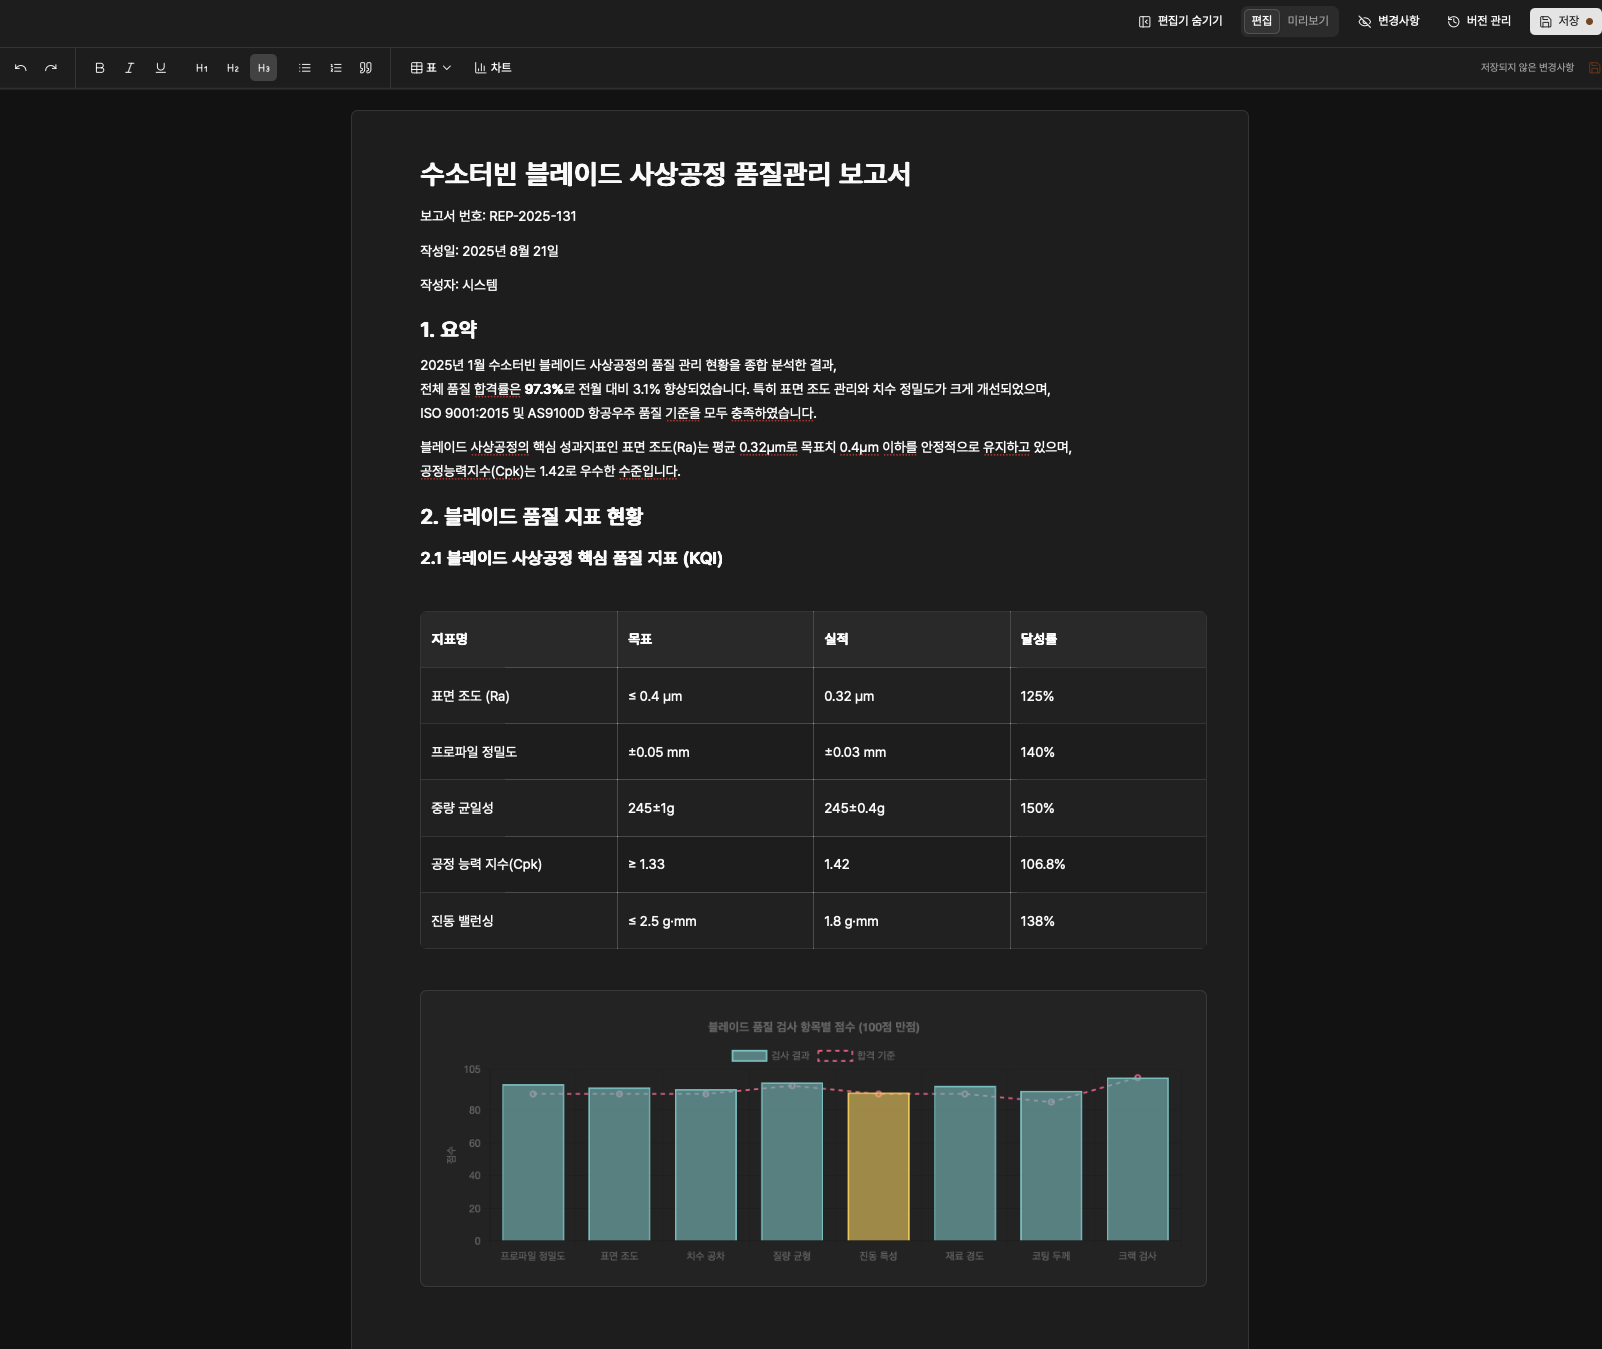Screen dimensions: 1602x1349
Task: Turn off the active H3 heading
Action: tap(263, 68)
